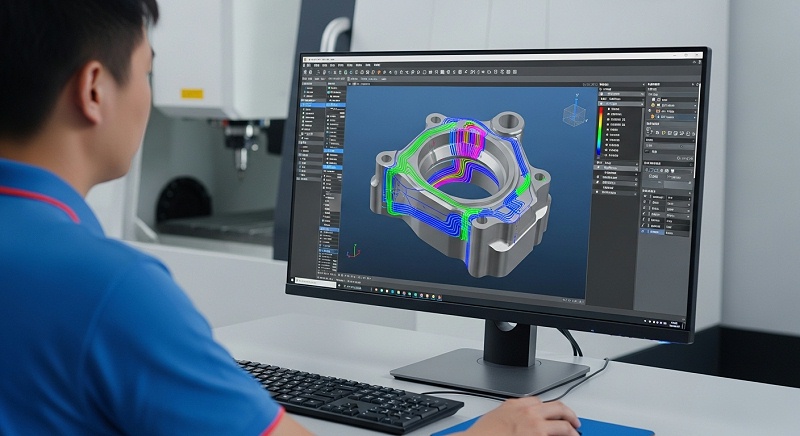800x436 pixels.
Task: Click the XYZ axis triad in viewport
Action: 351,254
